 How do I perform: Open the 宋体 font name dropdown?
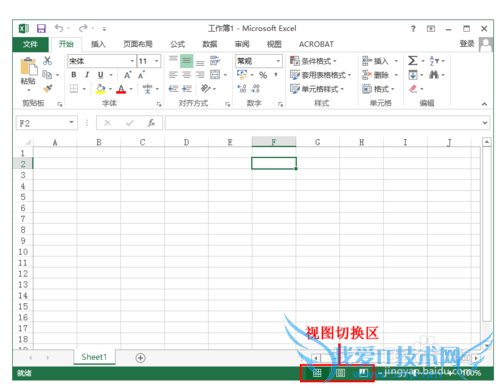[132, 61]
